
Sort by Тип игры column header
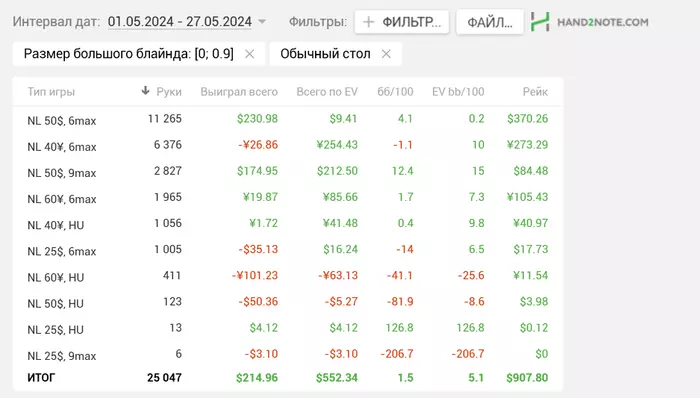[51, 92]
